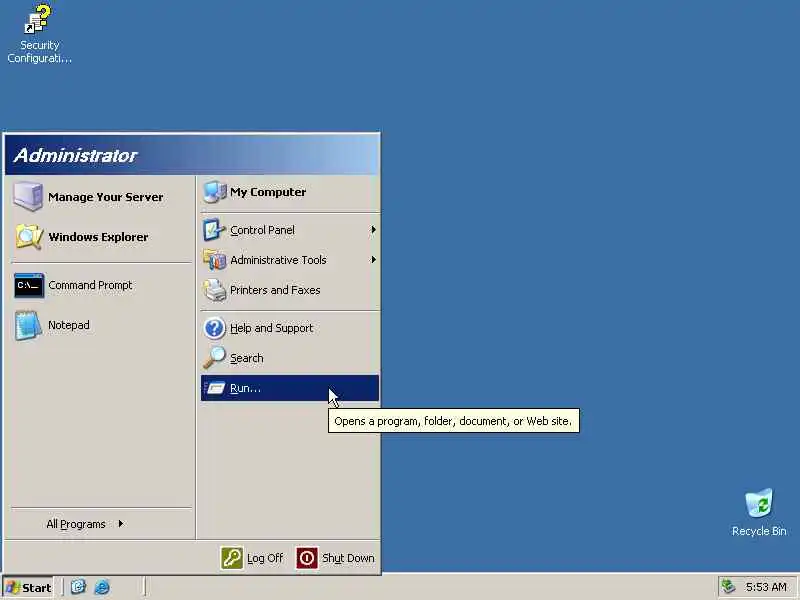Click the Shut Down text button
800x600 pixels.
348,558
